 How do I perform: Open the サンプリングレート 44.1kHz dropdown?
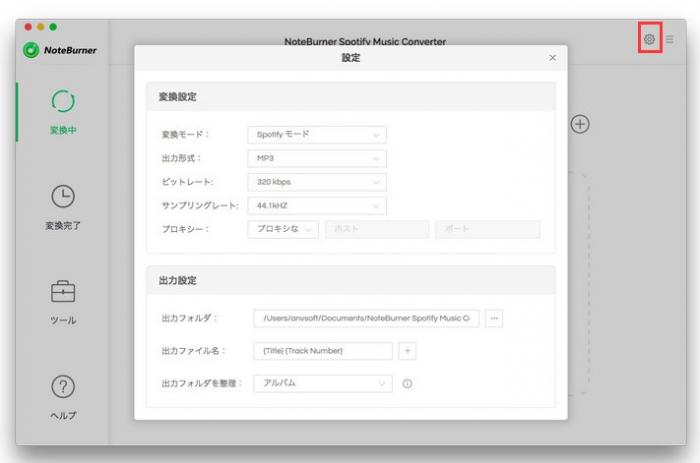point(317,206)
